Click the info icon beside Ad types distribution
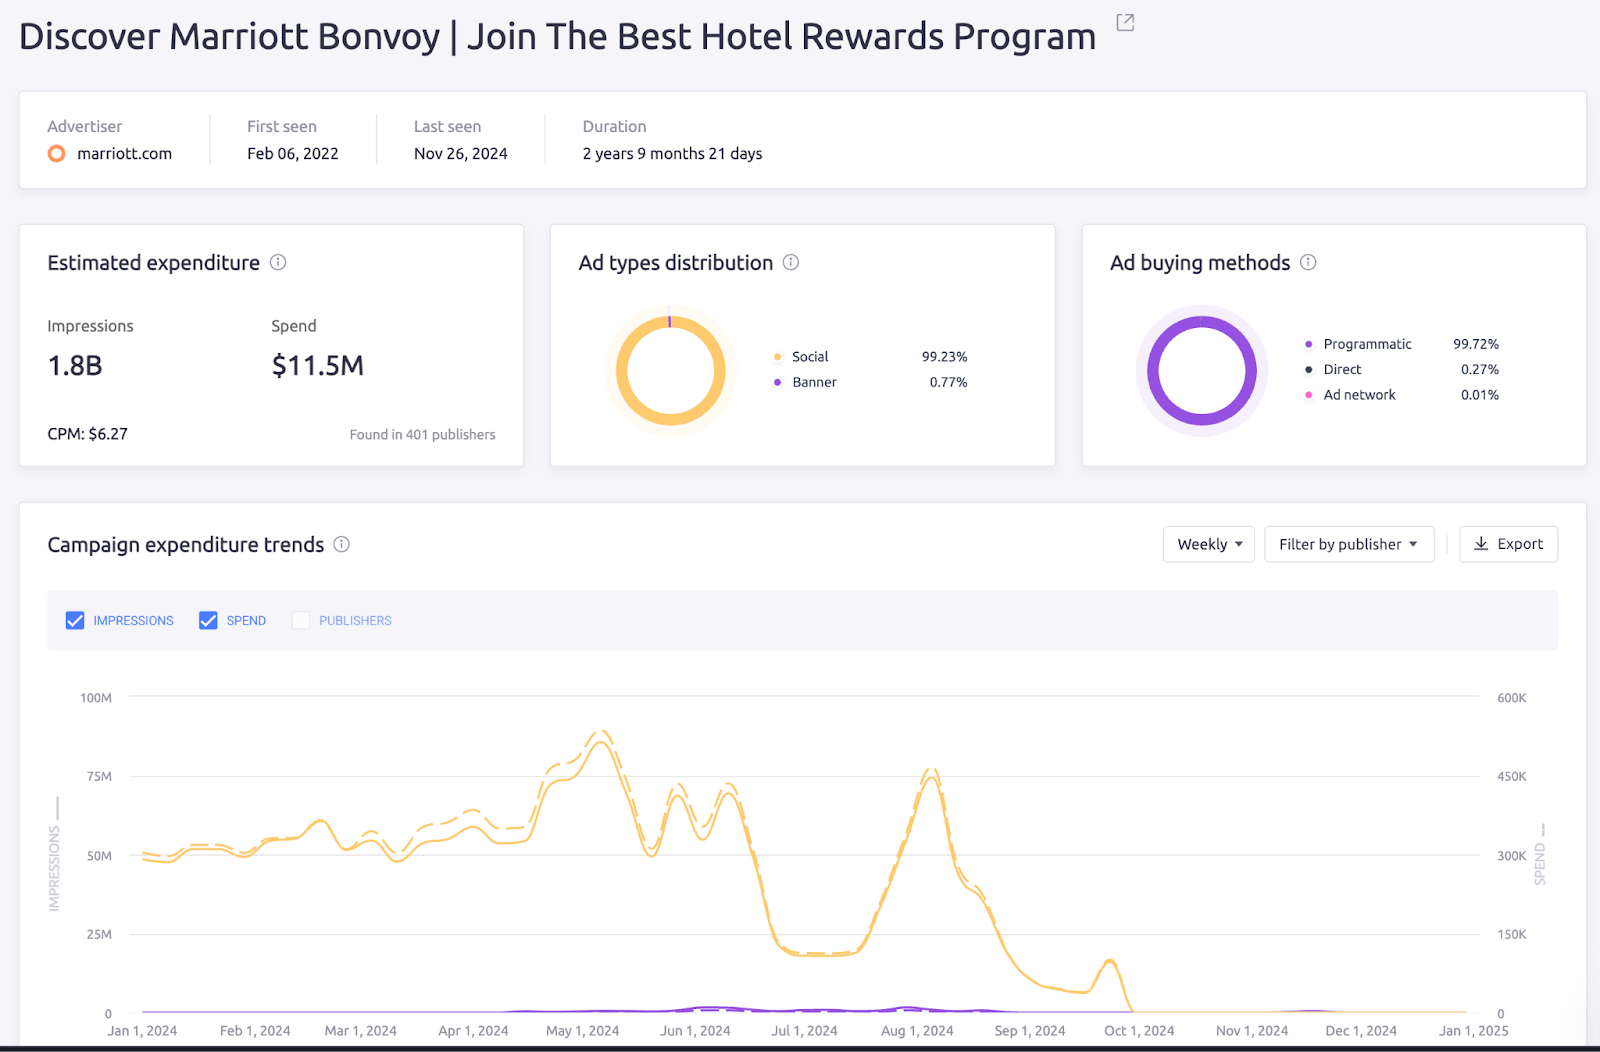Image resolution: width=1600 pixels, height=1052 pixels. pyautogui.click(x=790, y=262)
